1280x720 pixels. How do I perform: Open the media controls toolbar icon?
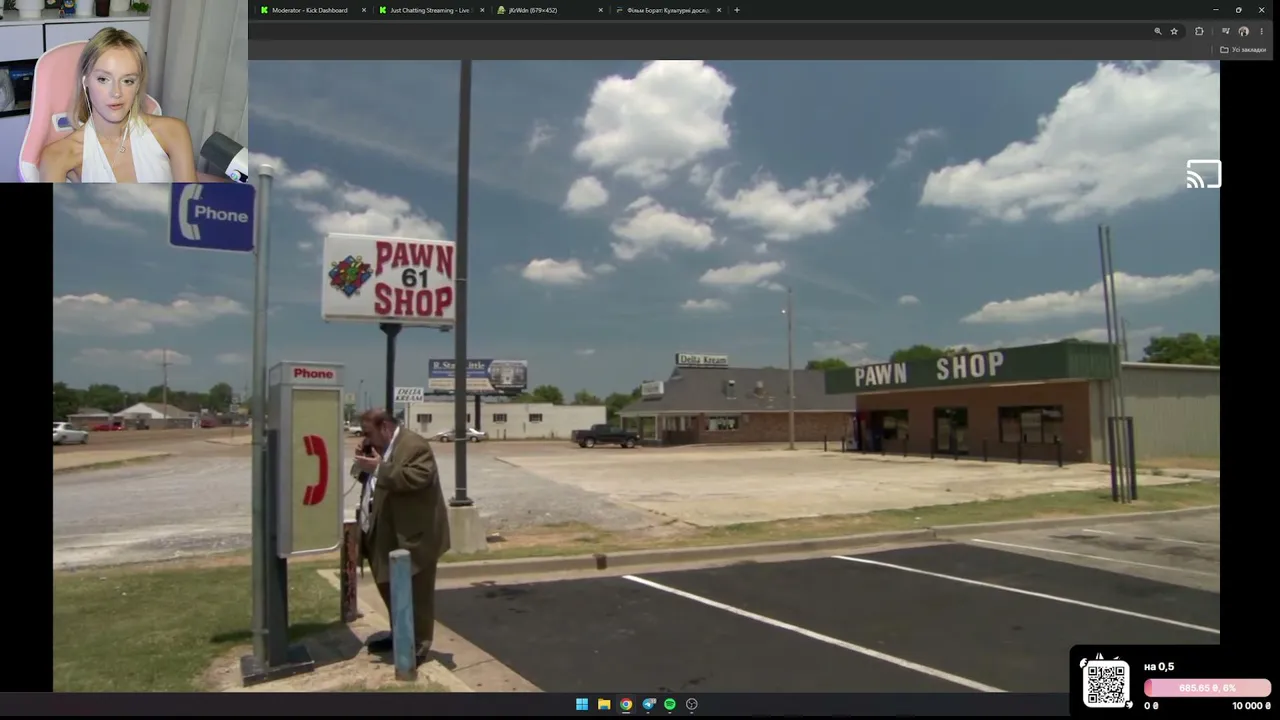pyautogui.click(x=1226, y=31)
